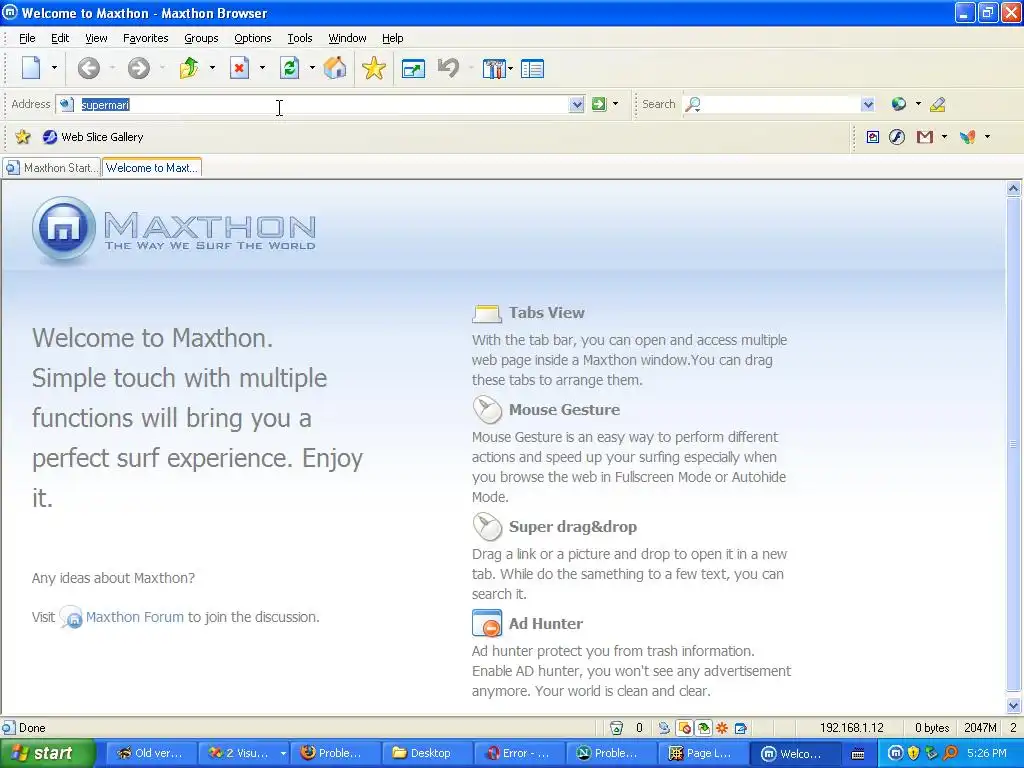Select the Welcome to Maxt... tab
Image resolution: width=1024 pixels, height=768 pixels.
click(x=152, y=168)
